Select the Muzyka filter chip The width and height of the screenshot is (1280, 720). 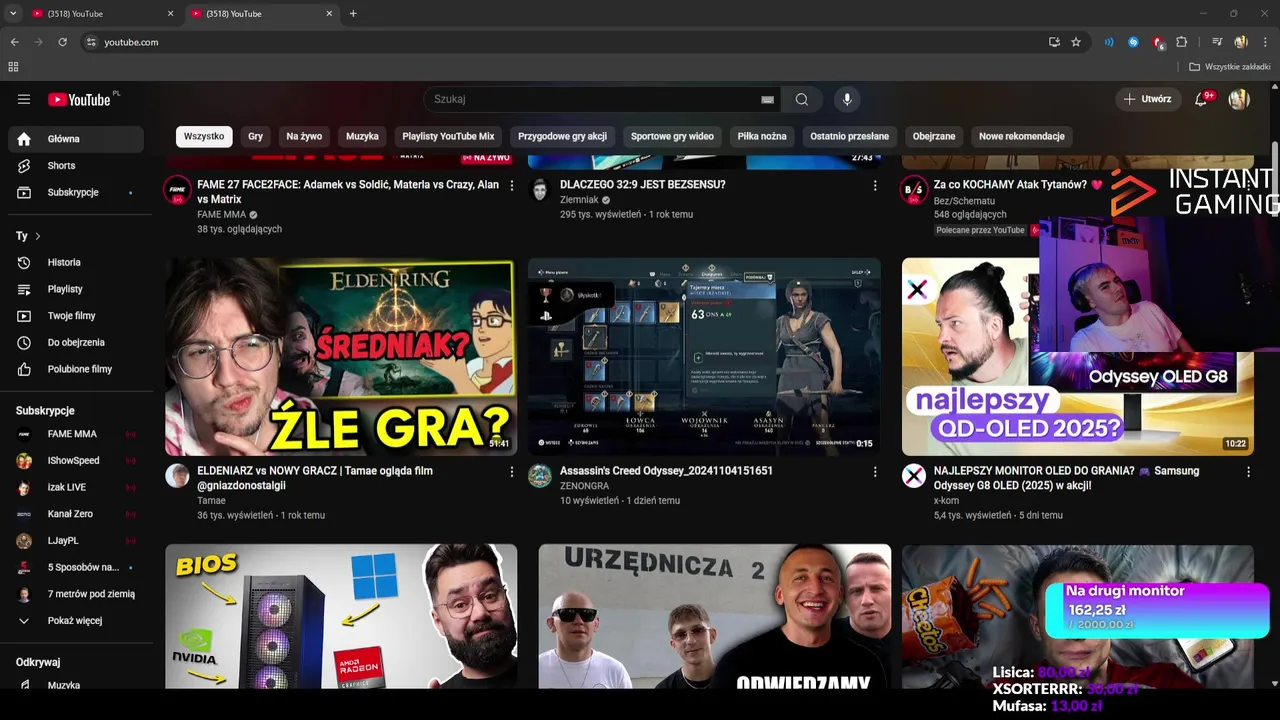(362, 136)
